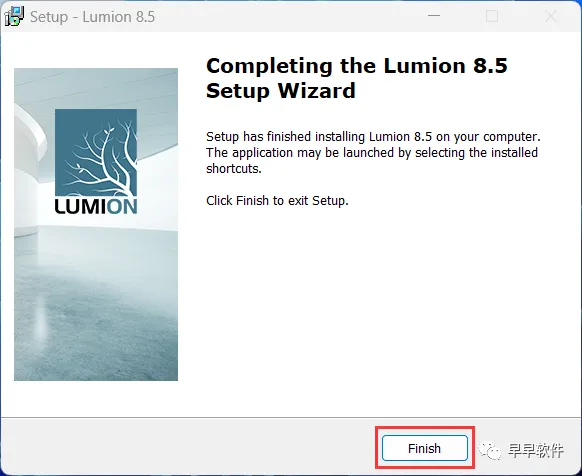Click the WeChat watermark icon beside Finish
Viewport: 582px width, 476px height.
pos(490,450)
